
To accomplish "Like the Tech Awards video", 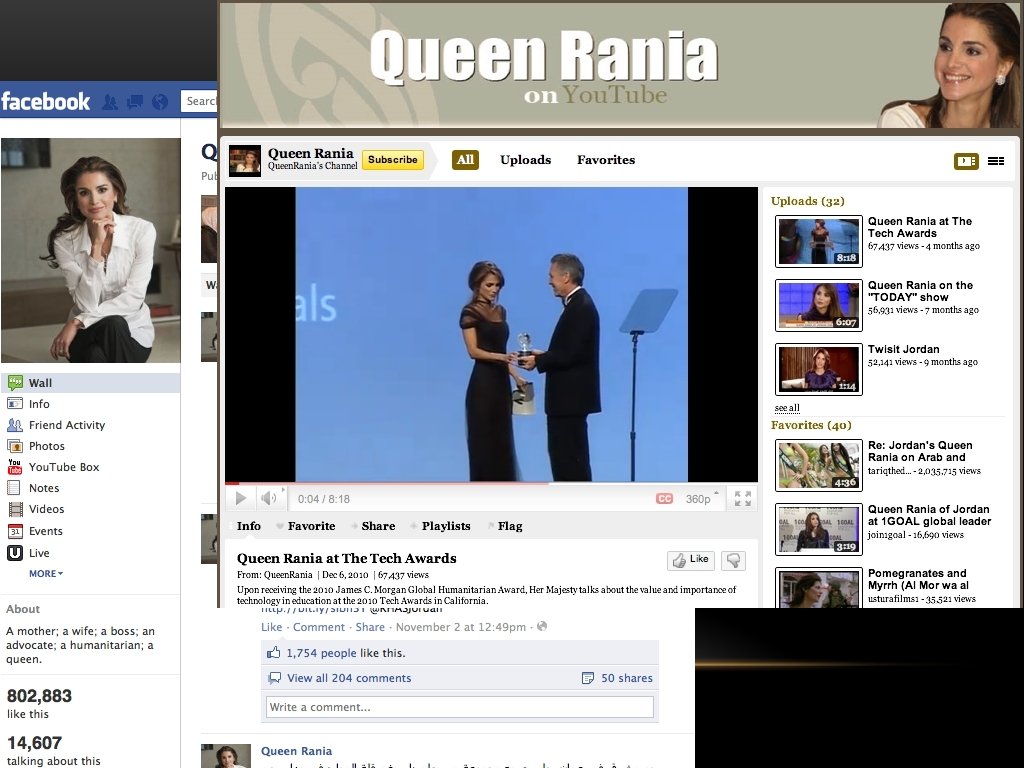I will (691, 560).
